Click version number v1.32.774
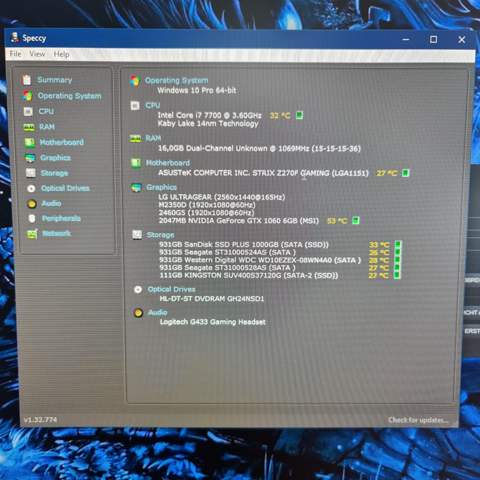This screenshot has width=480, height=480. pos(40,420)
